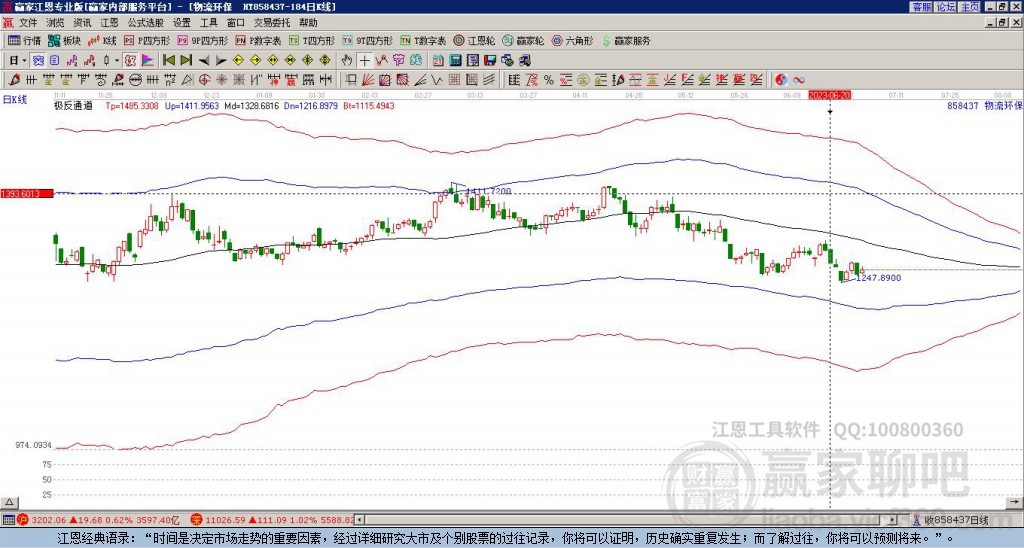Open the 帮助 menu
Image resolution: width=1024 pixels, height=548 pixels.
[308, 23]
